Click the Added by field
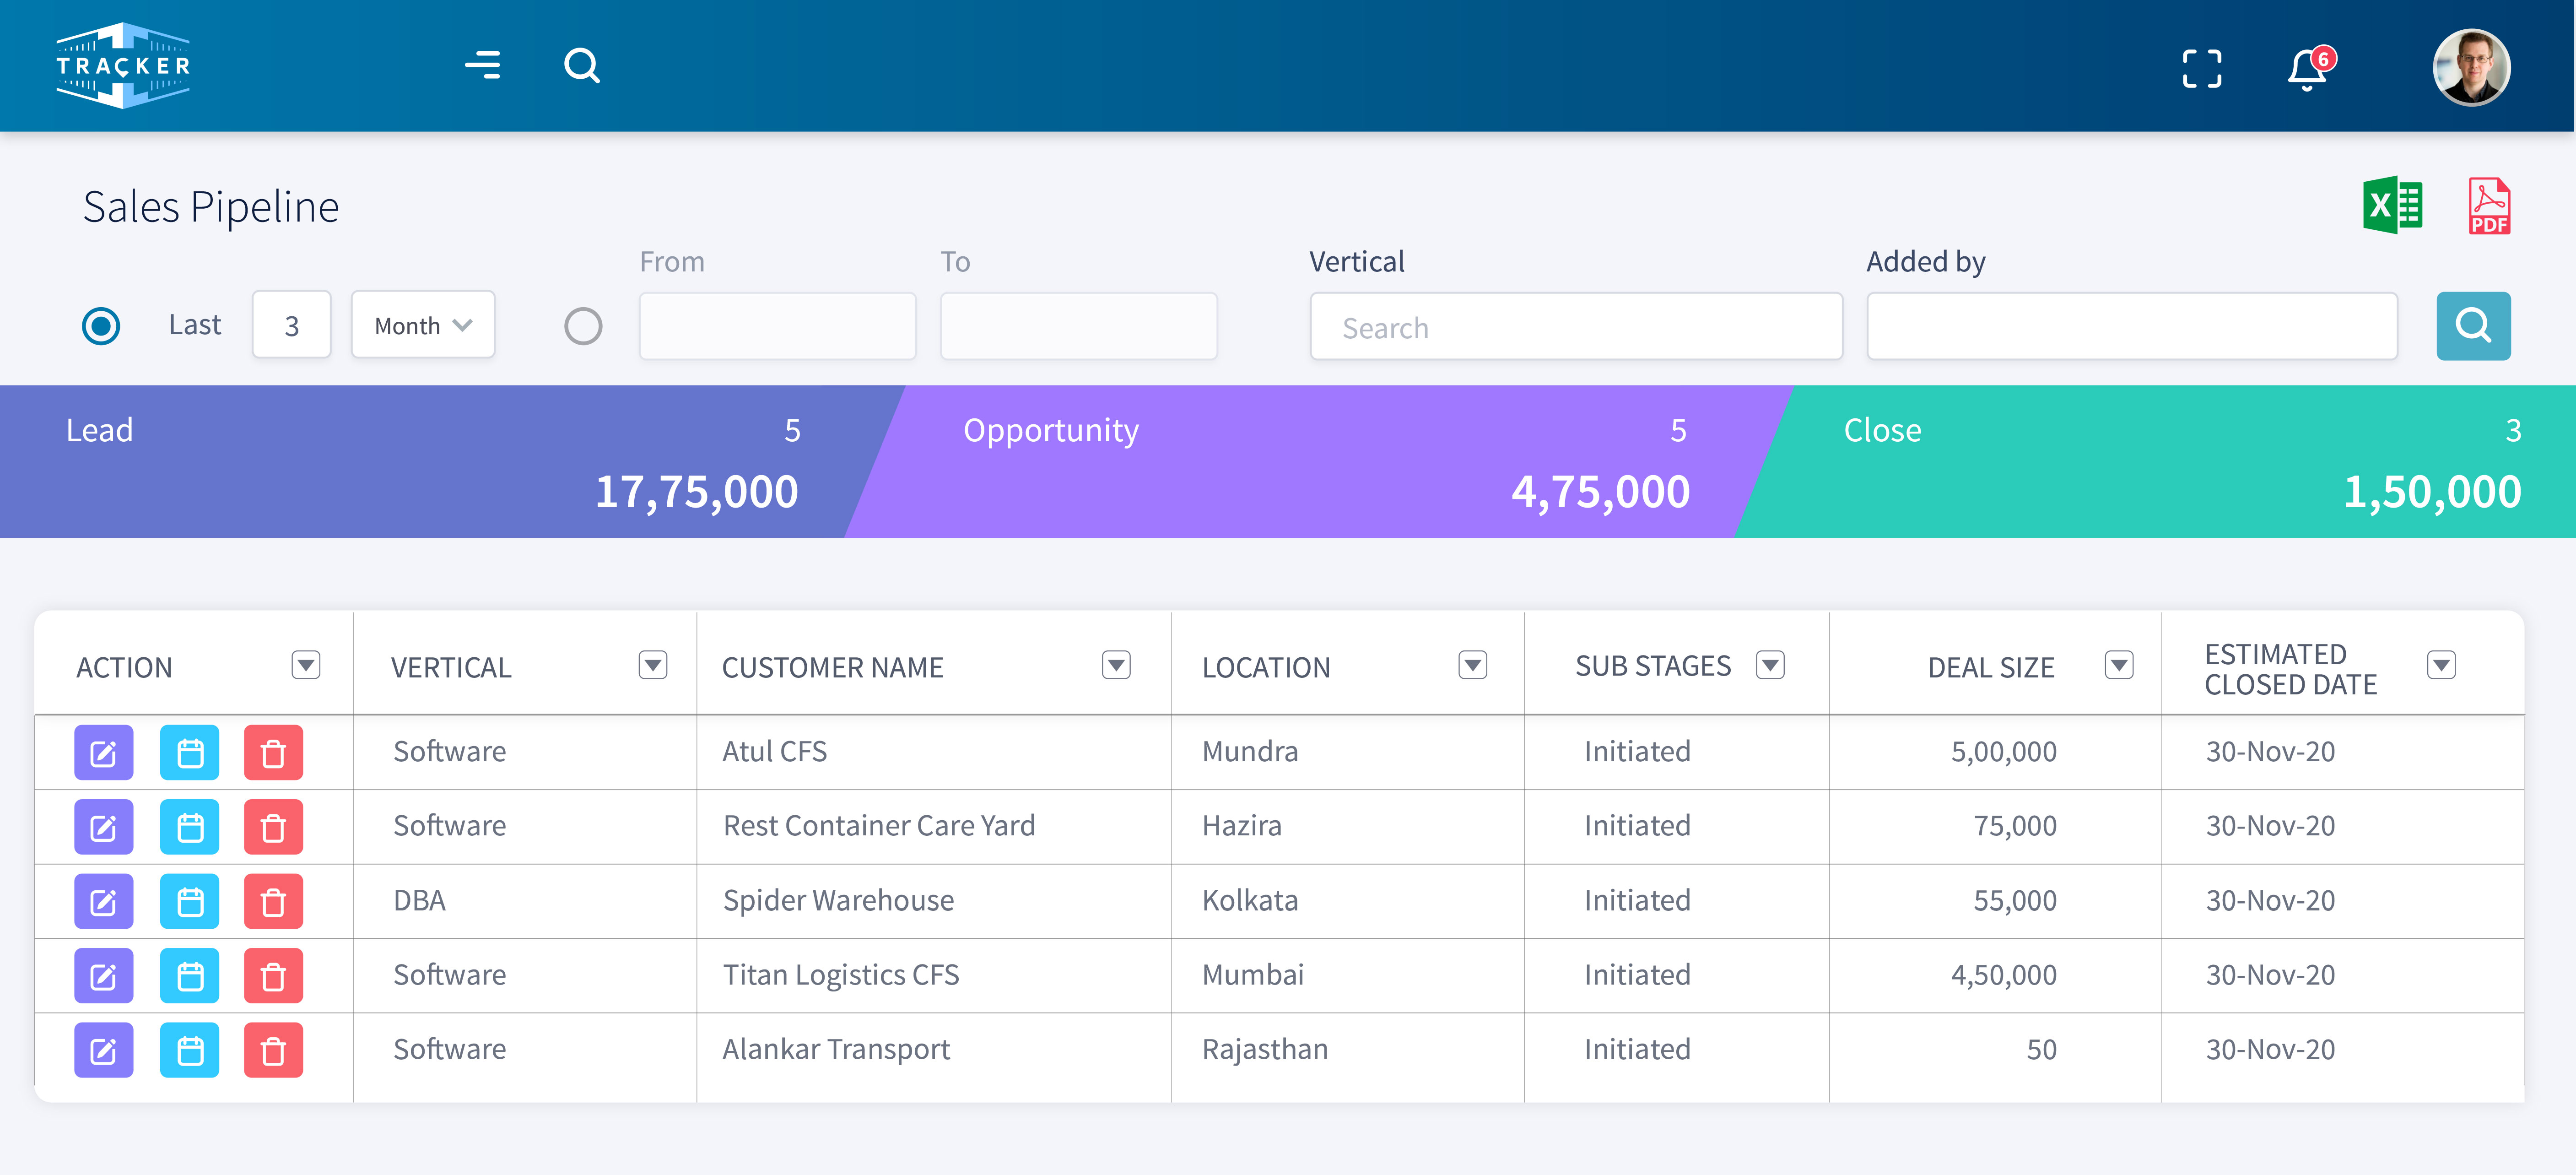The width and height of the screenshot is (2576, 1175). [2132, 326]
